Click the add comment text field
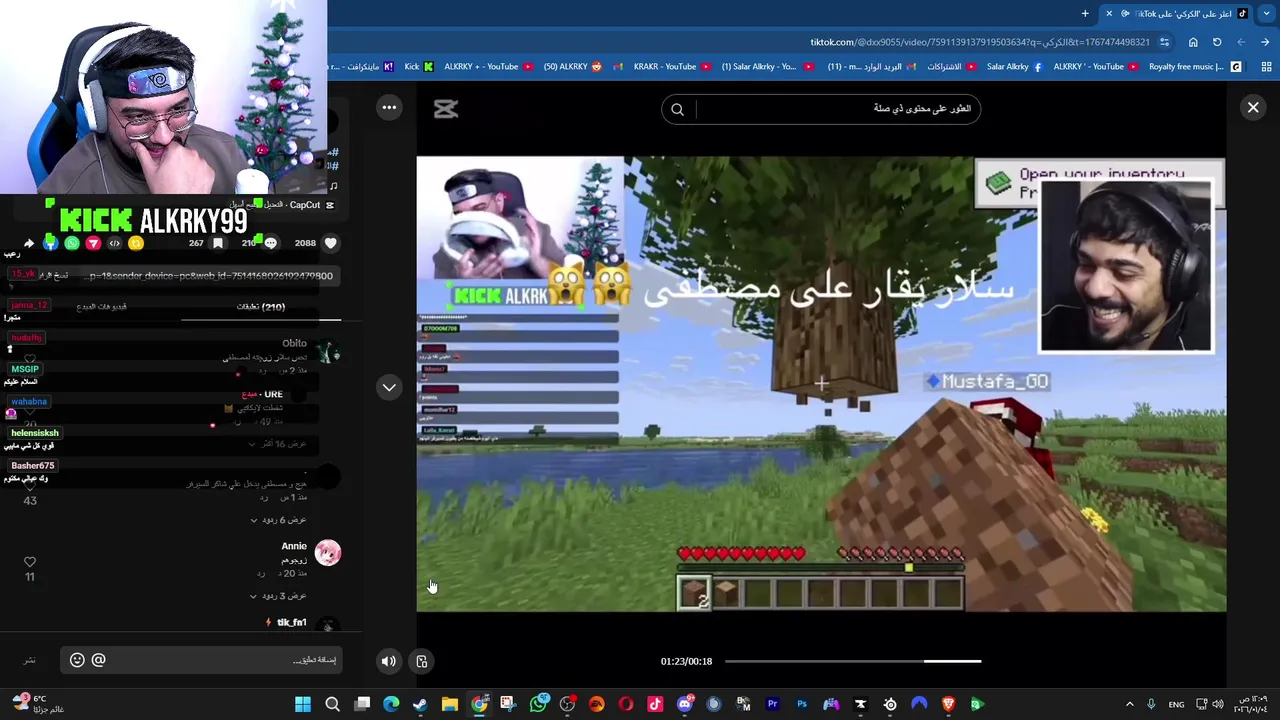 click(200, 660)
